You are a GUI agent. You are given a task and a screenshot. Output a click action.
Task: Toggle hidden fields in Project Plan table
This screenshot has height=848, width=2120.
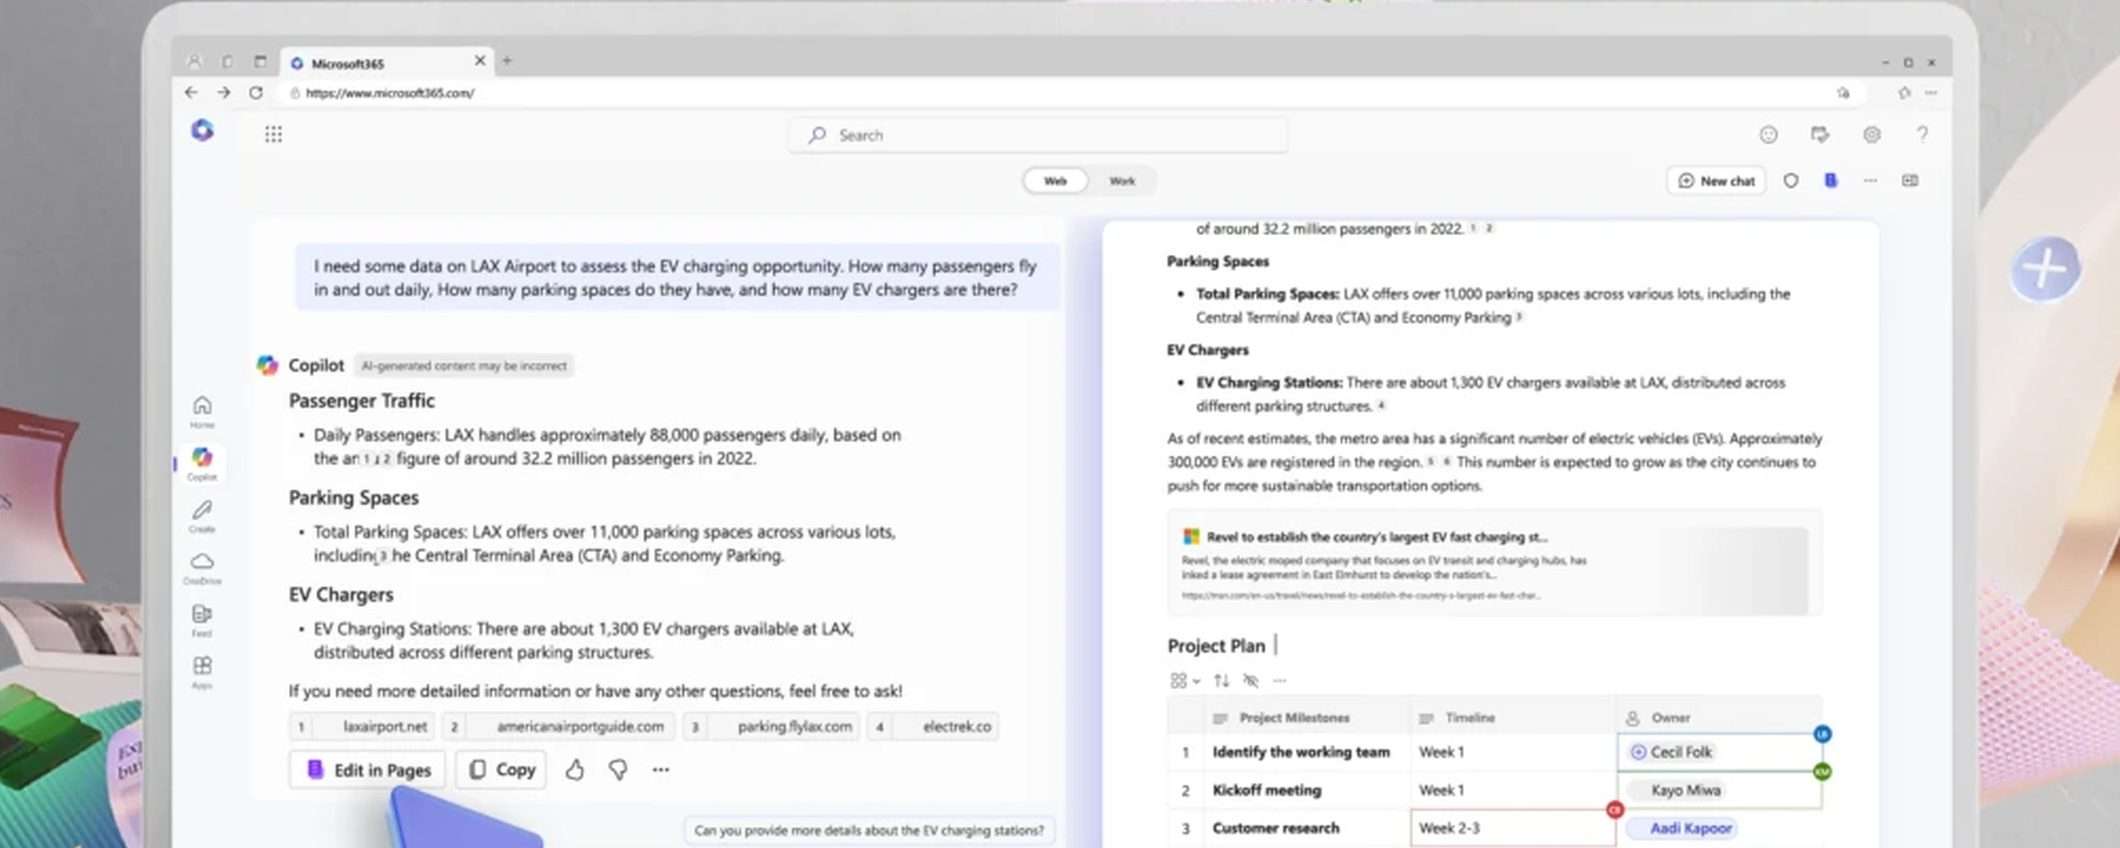1250,681
